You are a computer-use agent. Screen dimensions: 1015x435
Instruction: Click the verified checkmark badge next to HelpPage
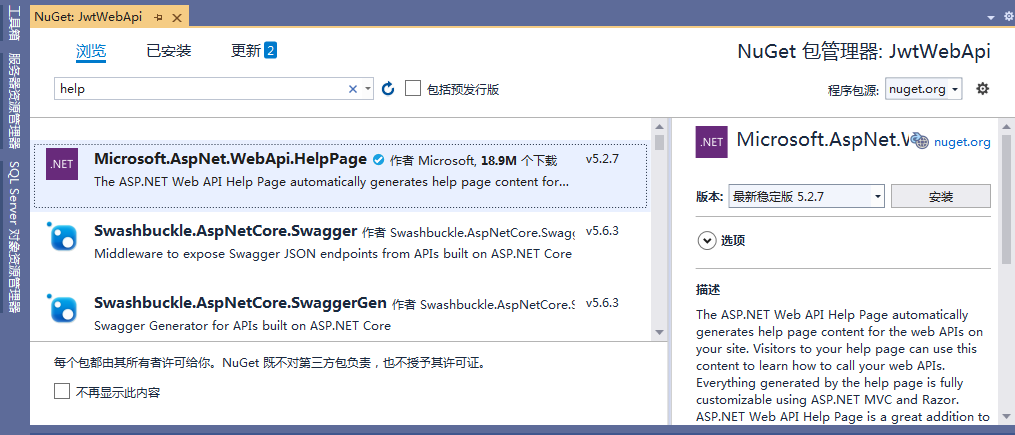coord(379,159)
